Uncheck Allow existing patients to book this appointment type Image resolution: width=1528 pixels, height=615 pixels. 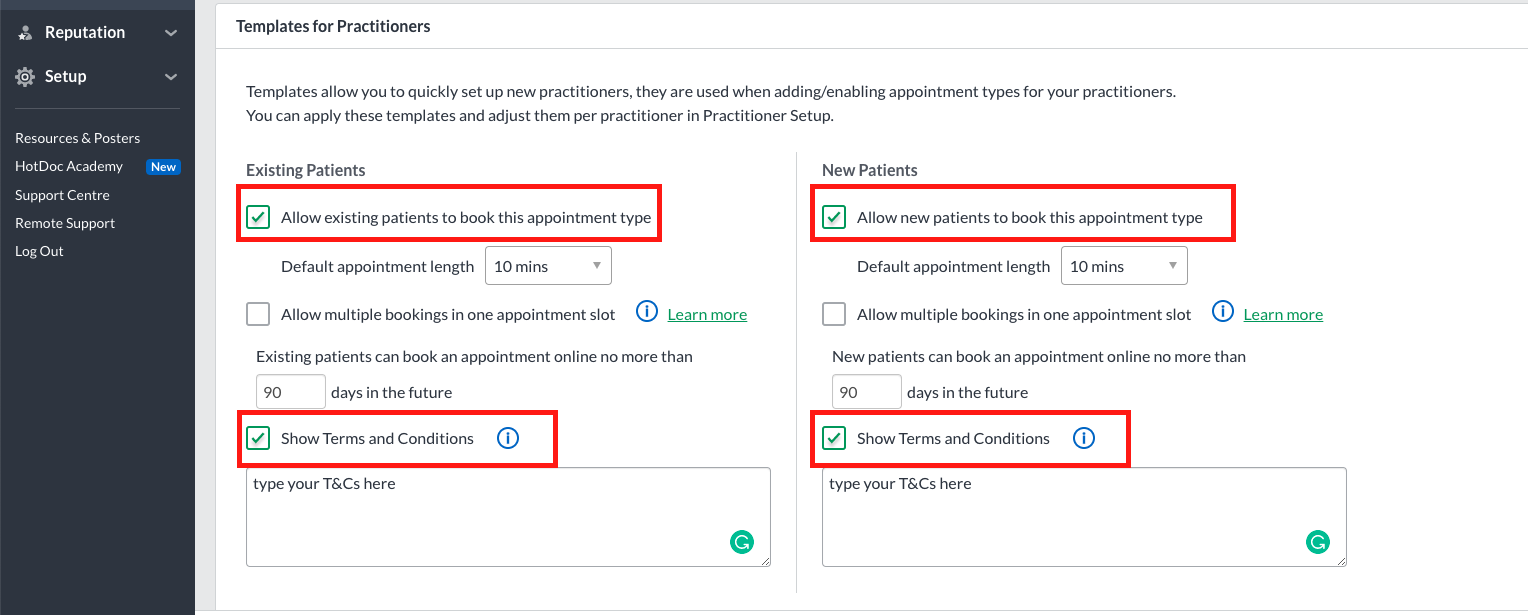click(x=258, y=217)
